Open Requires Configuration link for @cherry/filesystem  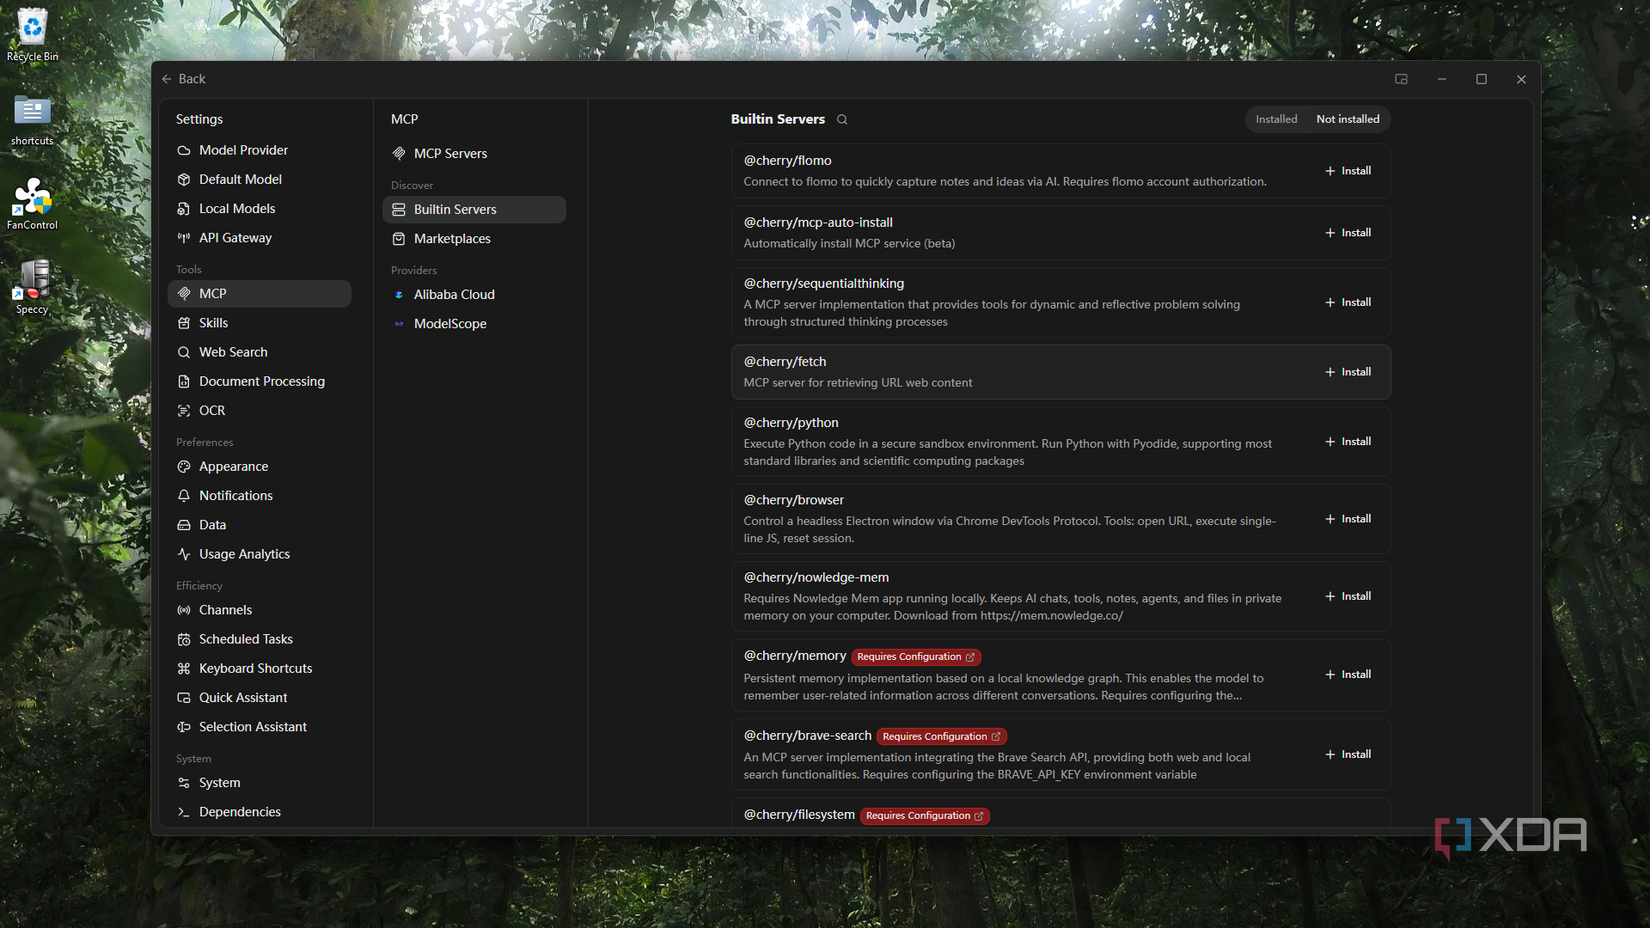(925, 816)
